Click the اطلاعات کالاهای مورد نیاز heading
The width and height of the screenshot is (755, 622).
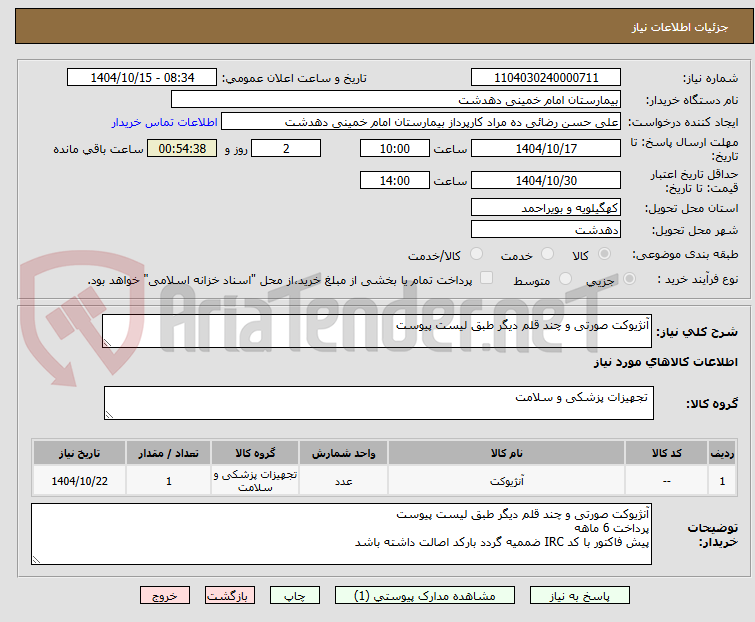click(665, 362)
